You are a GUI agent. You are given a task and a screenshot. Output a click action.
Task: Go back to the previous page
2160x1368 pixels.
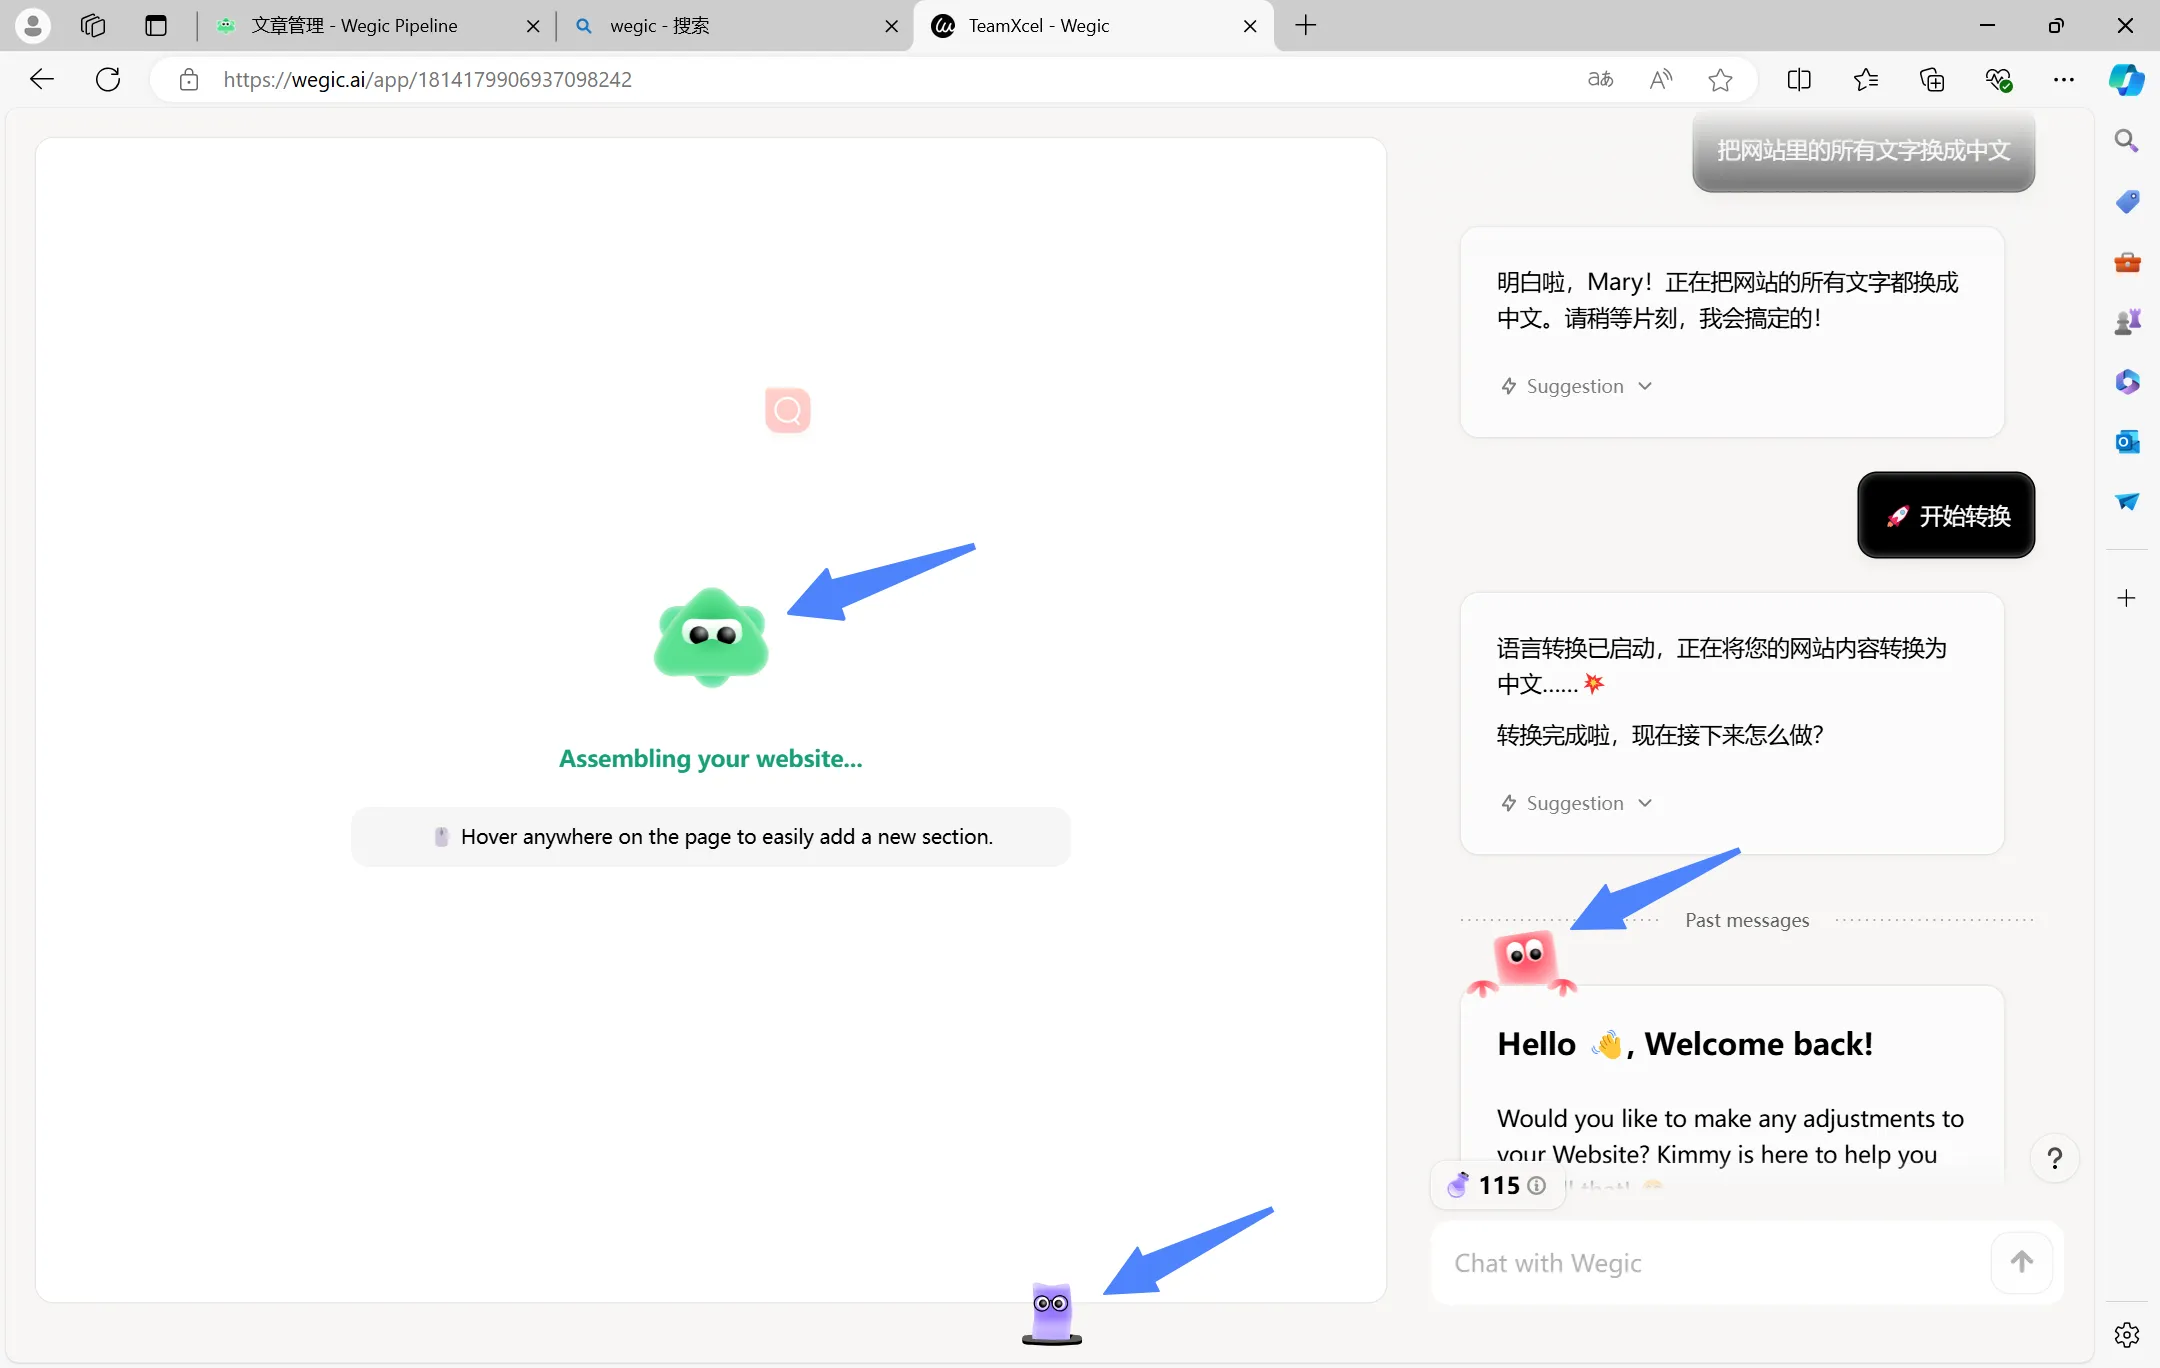point(41,79)
